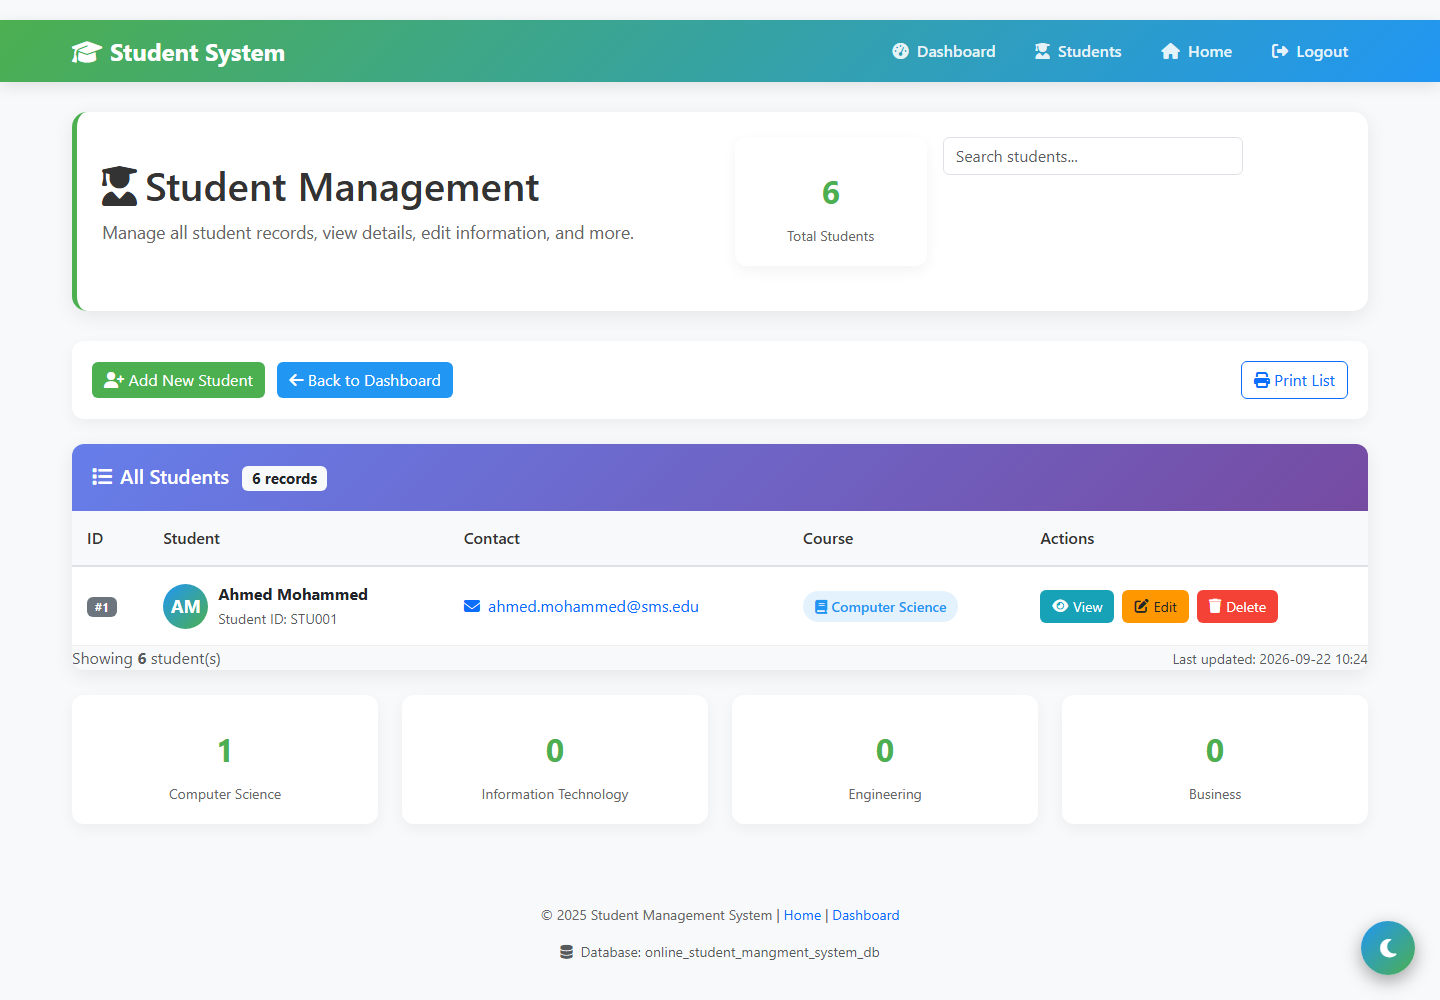Go Back to Dashboard via blue button
The width and height of the screenshot is (1440, 1000).
365,380
